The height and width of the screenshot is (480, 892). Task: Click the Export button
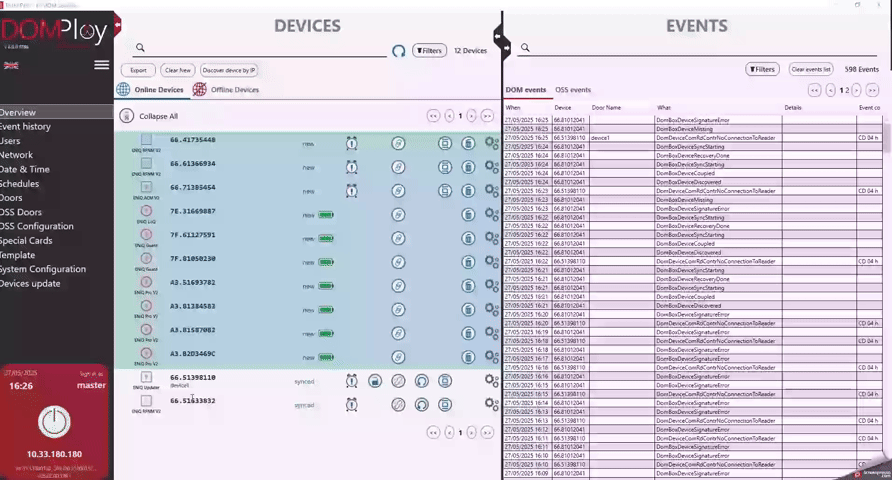pyautogui.click(x=138, y=70)
